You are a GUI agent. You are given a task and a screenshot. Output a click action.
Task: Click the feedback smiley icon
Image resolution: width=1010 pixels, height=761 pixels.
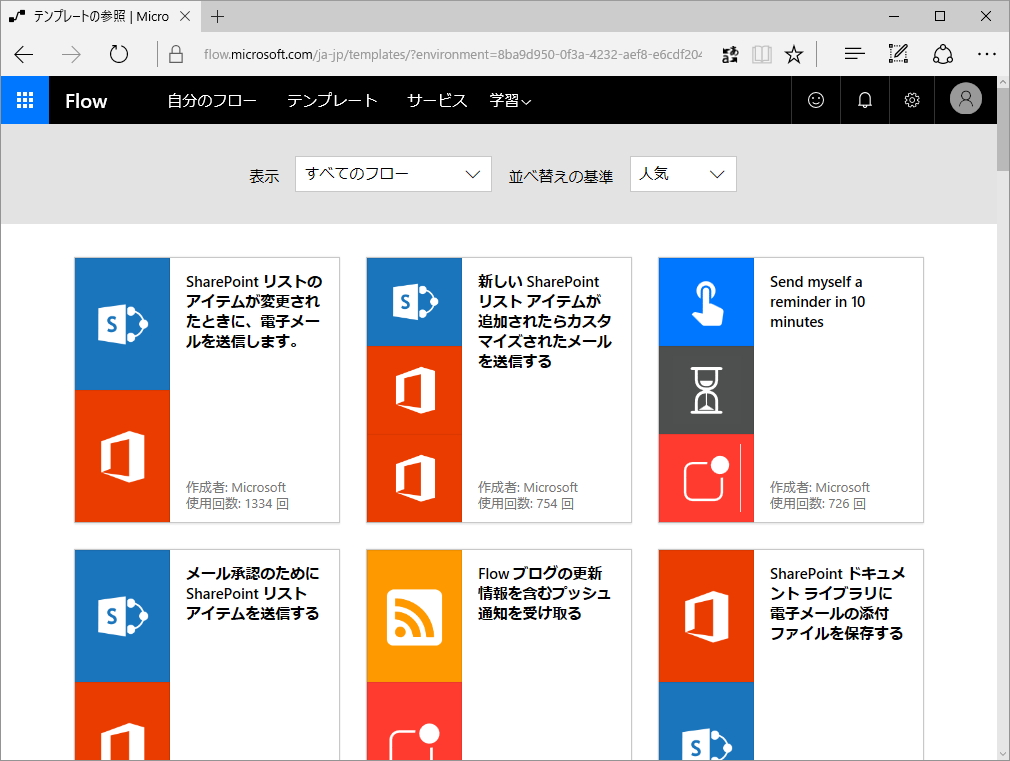click(815, 100)
